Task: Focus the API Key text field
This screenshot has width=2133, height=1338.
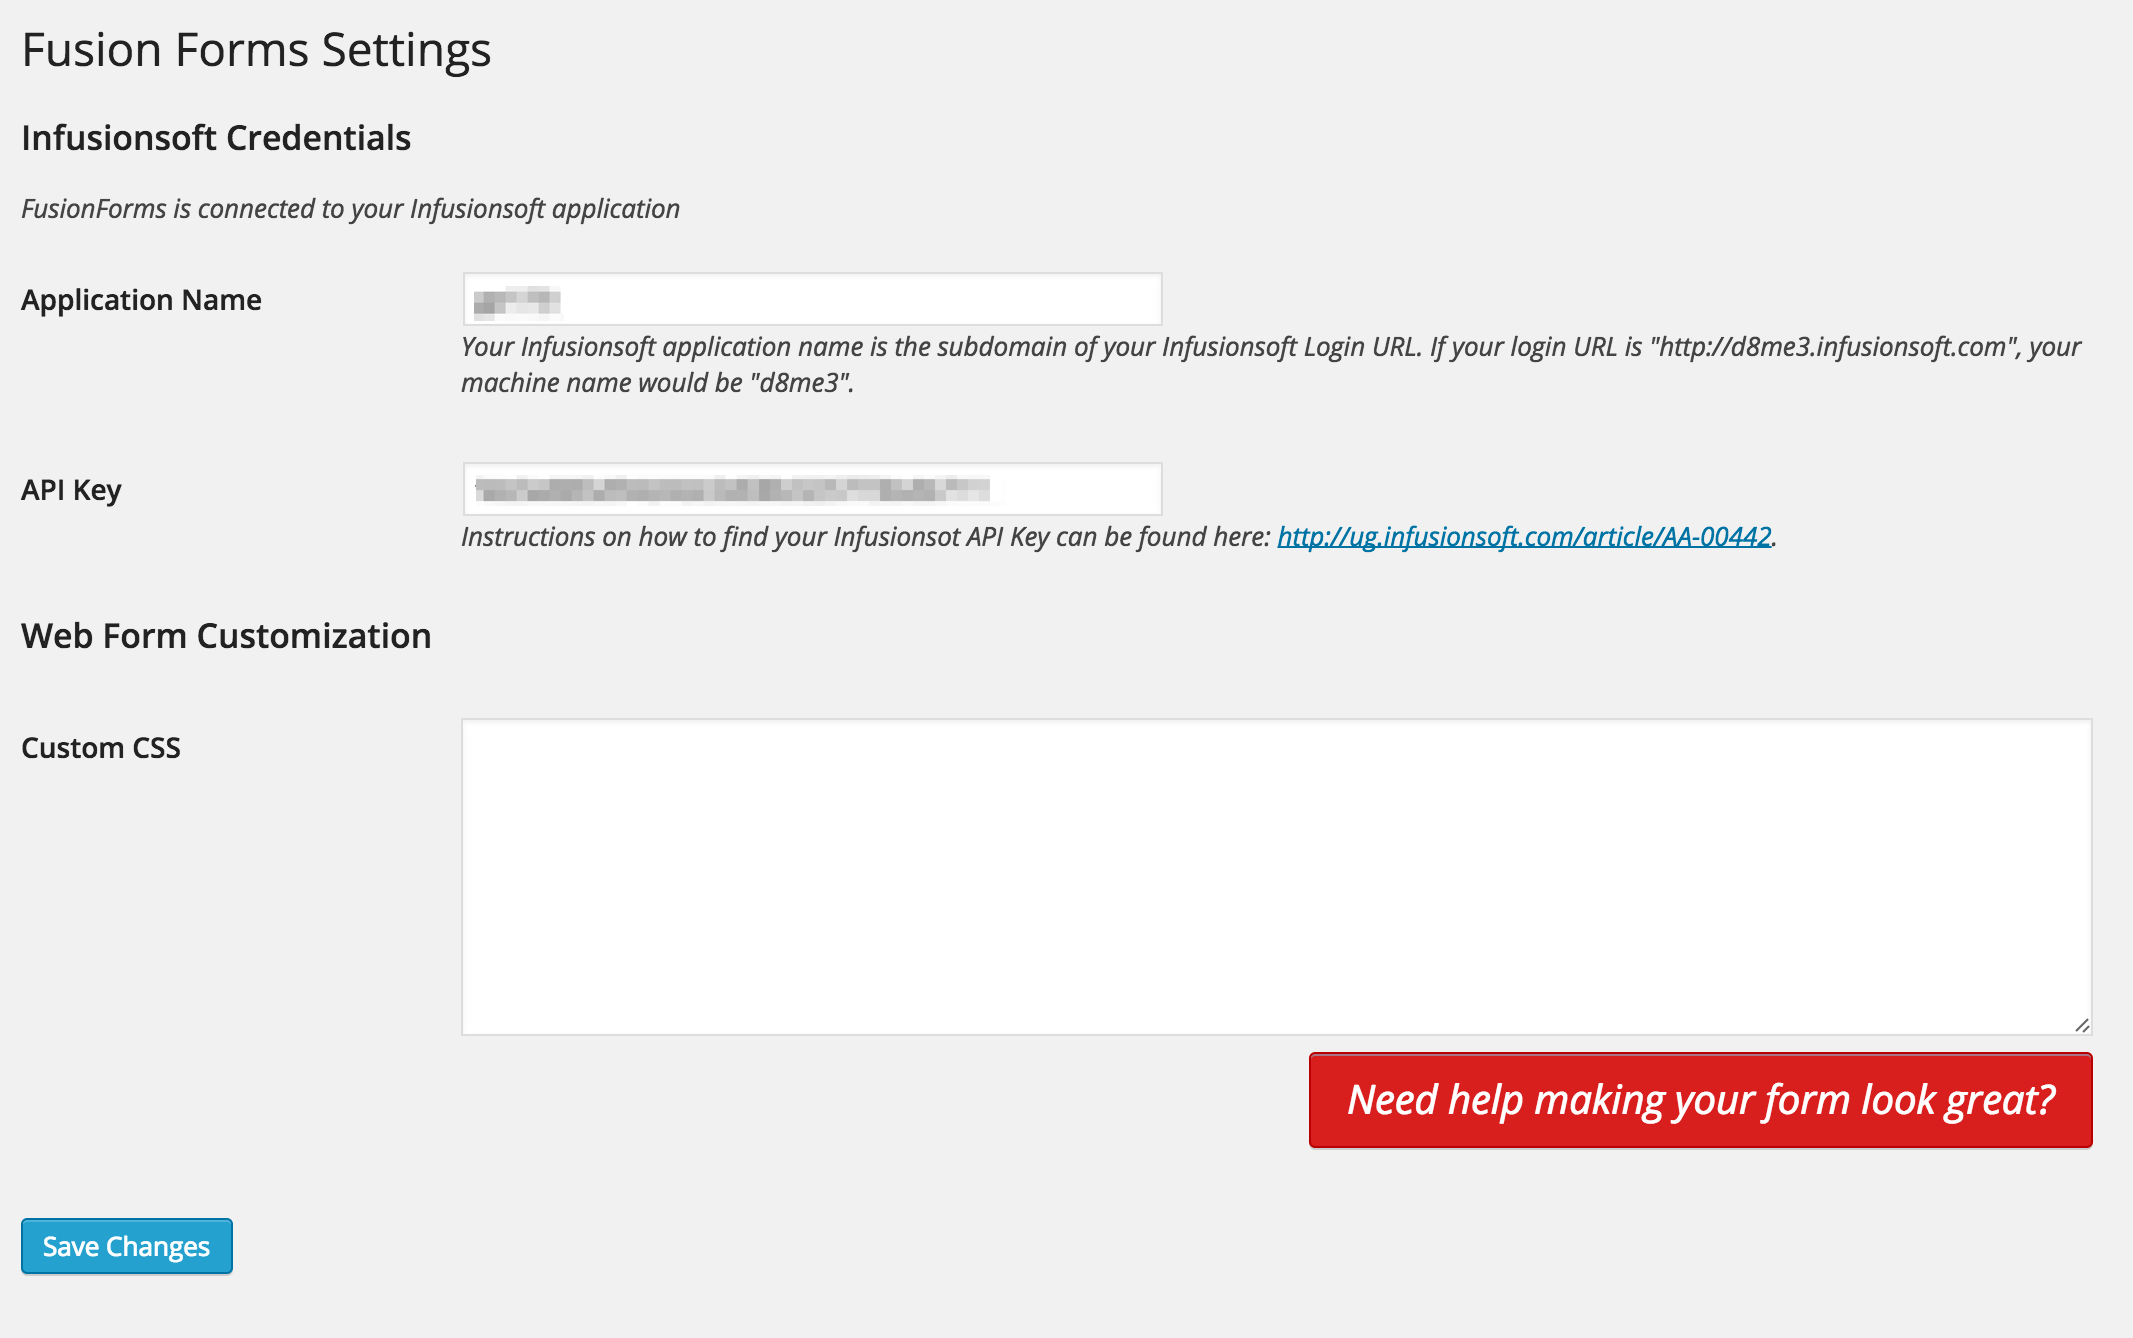Action: pyautogui.click(x=812, y=489)
